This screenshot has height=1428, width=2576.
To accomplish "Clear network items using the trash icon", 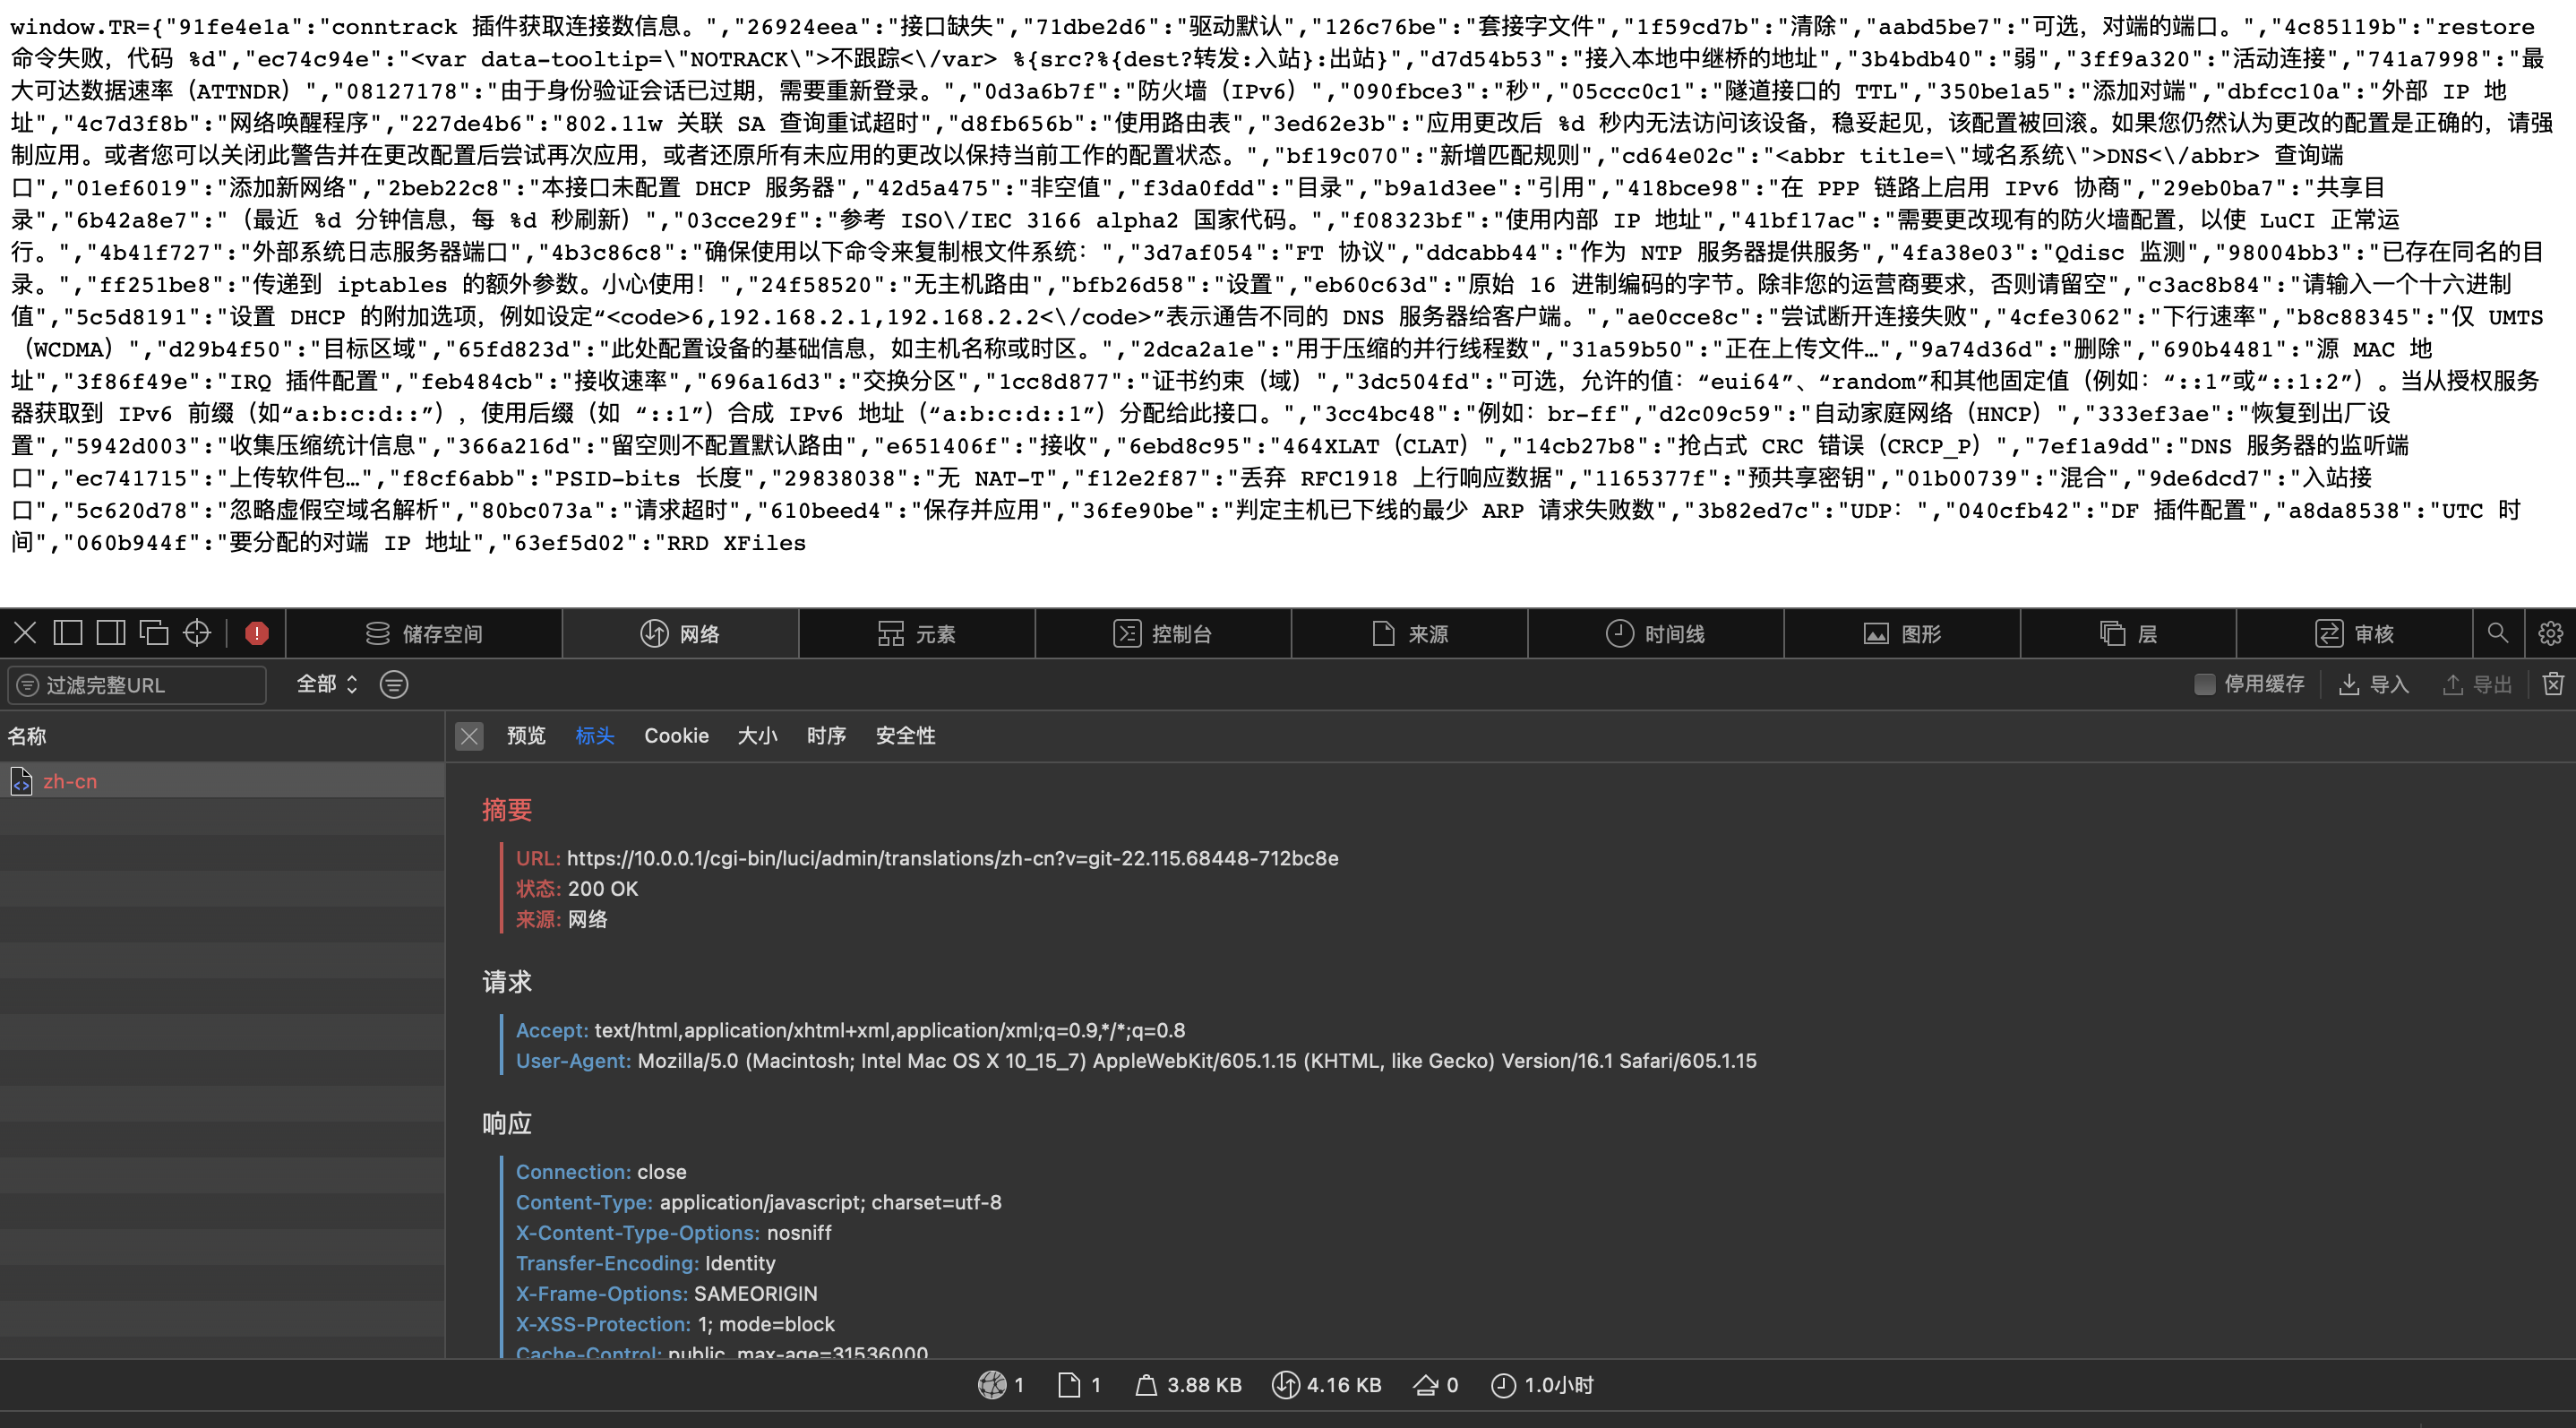I will point(2554,684).
